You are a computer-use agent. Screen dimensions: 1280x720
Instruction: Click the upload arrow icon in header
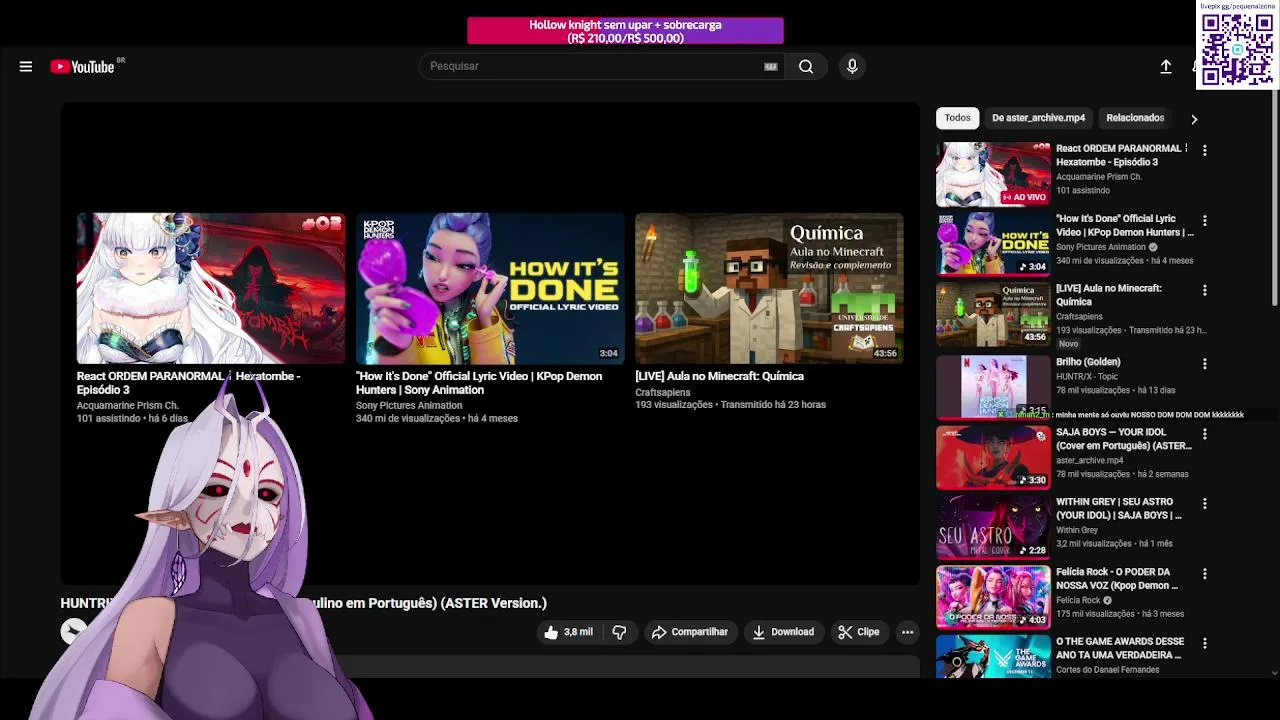coord(1166,66)
